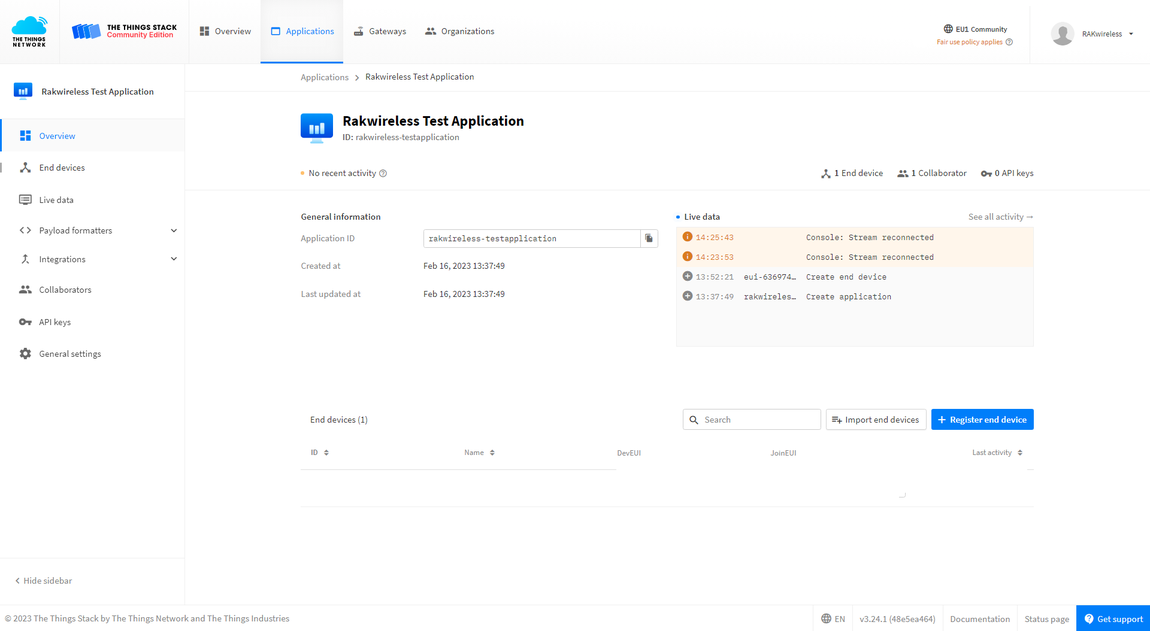The image size is (1150, 631).
Task: Click the Live data monitor icon in sidebar
Action: (25, 200)
